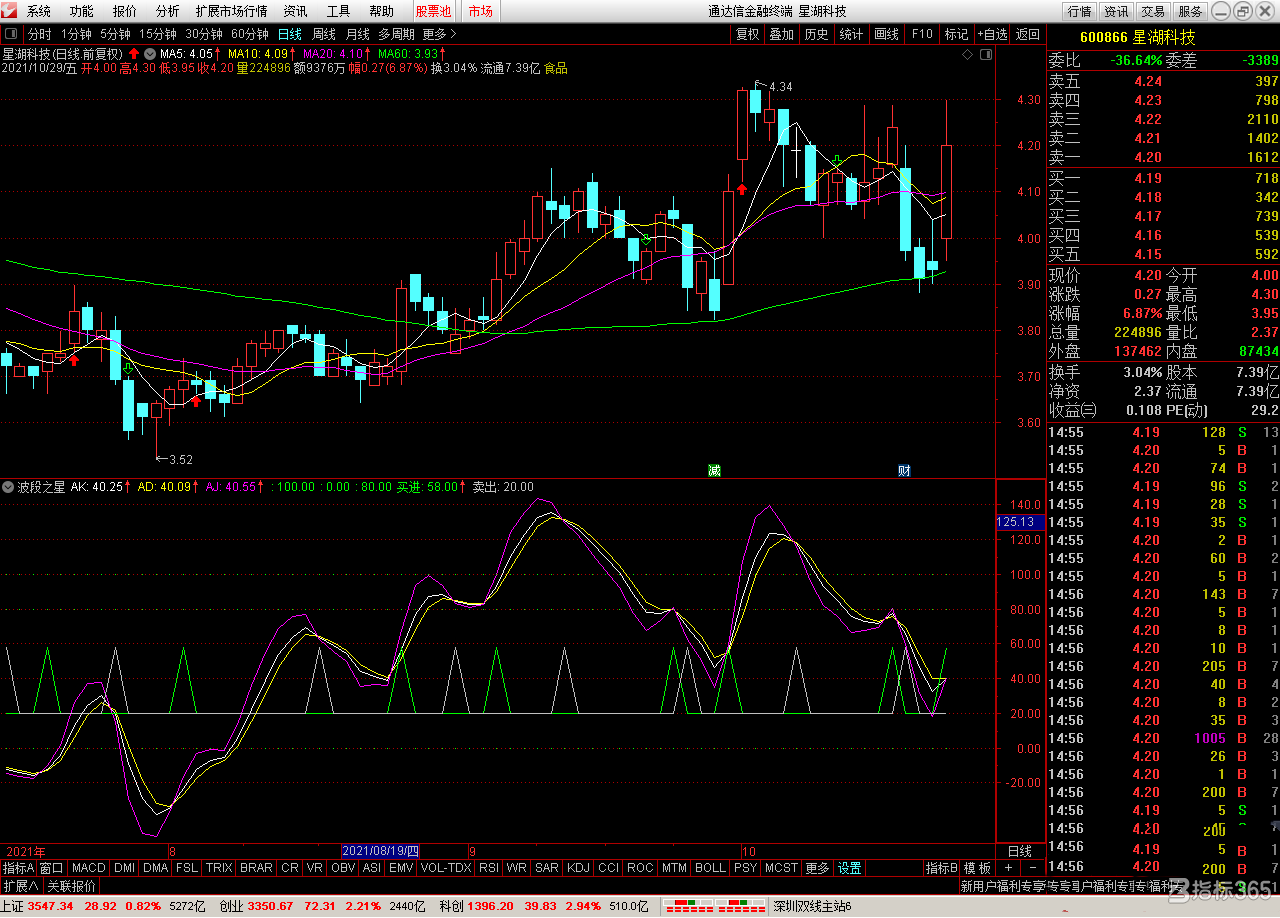
Task: Click the 财 marker on the chart
Action: pyautogui.click(x=904, y=470)
